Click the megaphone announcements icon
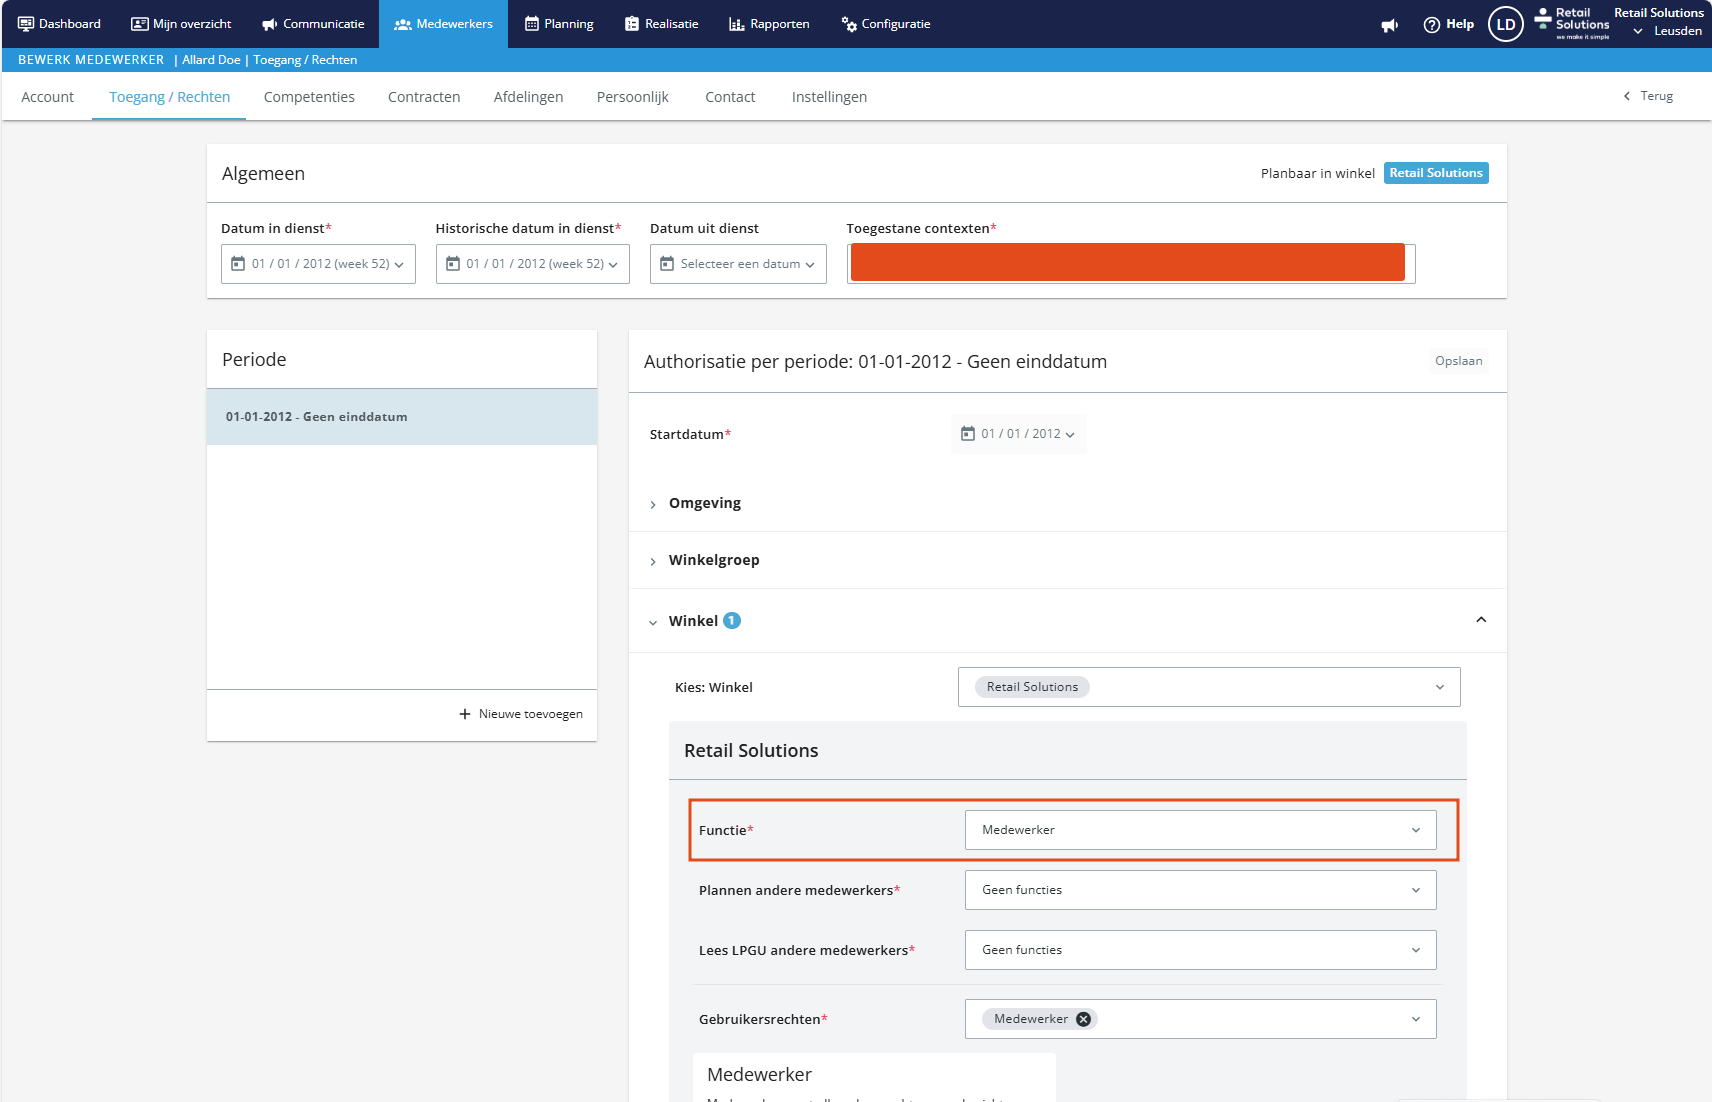Screen dimensions: 1712x1102 coord(1389,25)
